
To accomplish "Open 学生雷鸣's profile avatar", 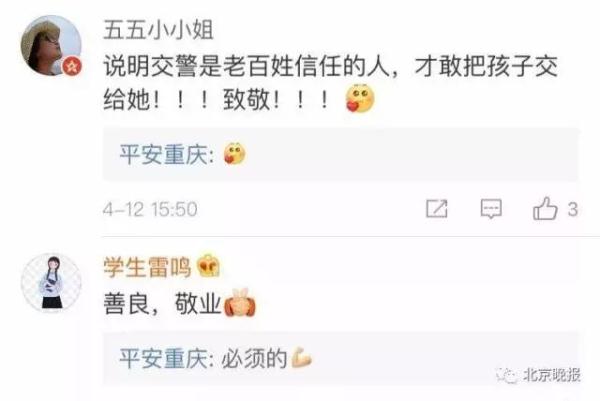I will click(51, 283).
